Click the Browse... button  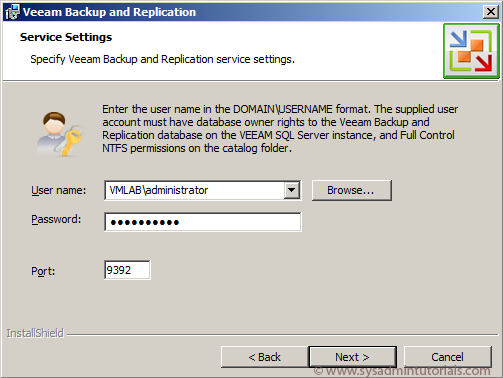pyautogui.click(x=352, y=190)
